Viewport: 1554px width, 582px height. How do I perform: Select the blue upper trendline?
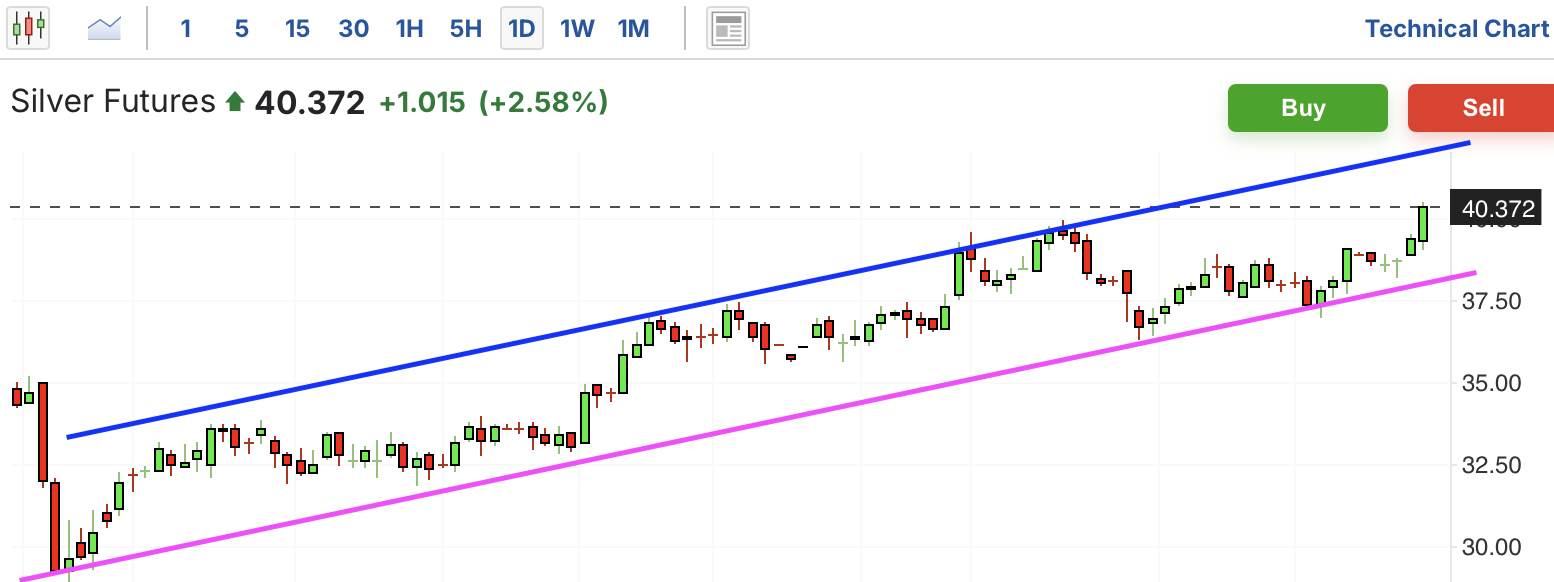tap(768, 290)
